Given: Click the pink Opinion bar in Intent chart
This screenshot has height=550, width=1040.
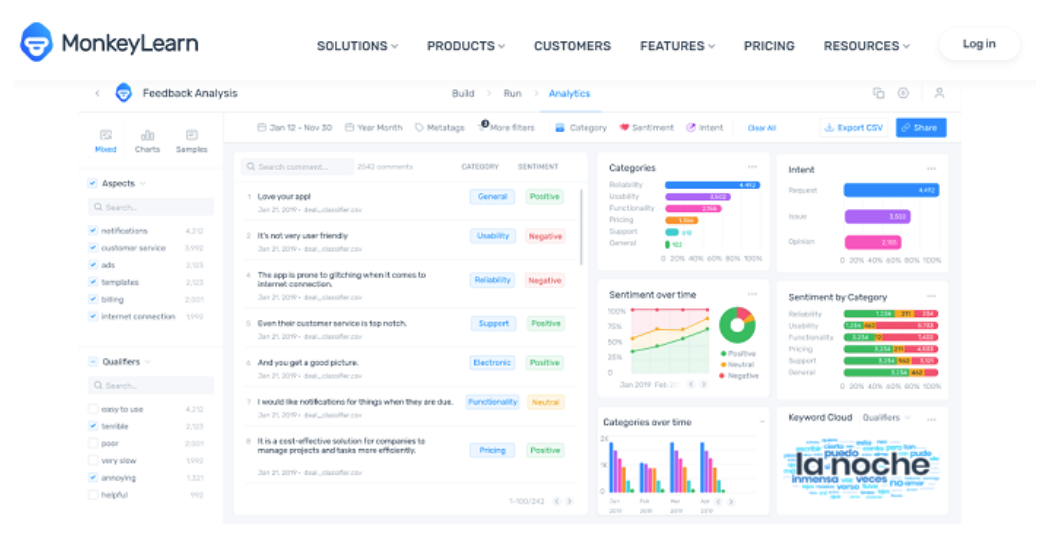Looking at the screenshot, I should click(x=872, y=242).
